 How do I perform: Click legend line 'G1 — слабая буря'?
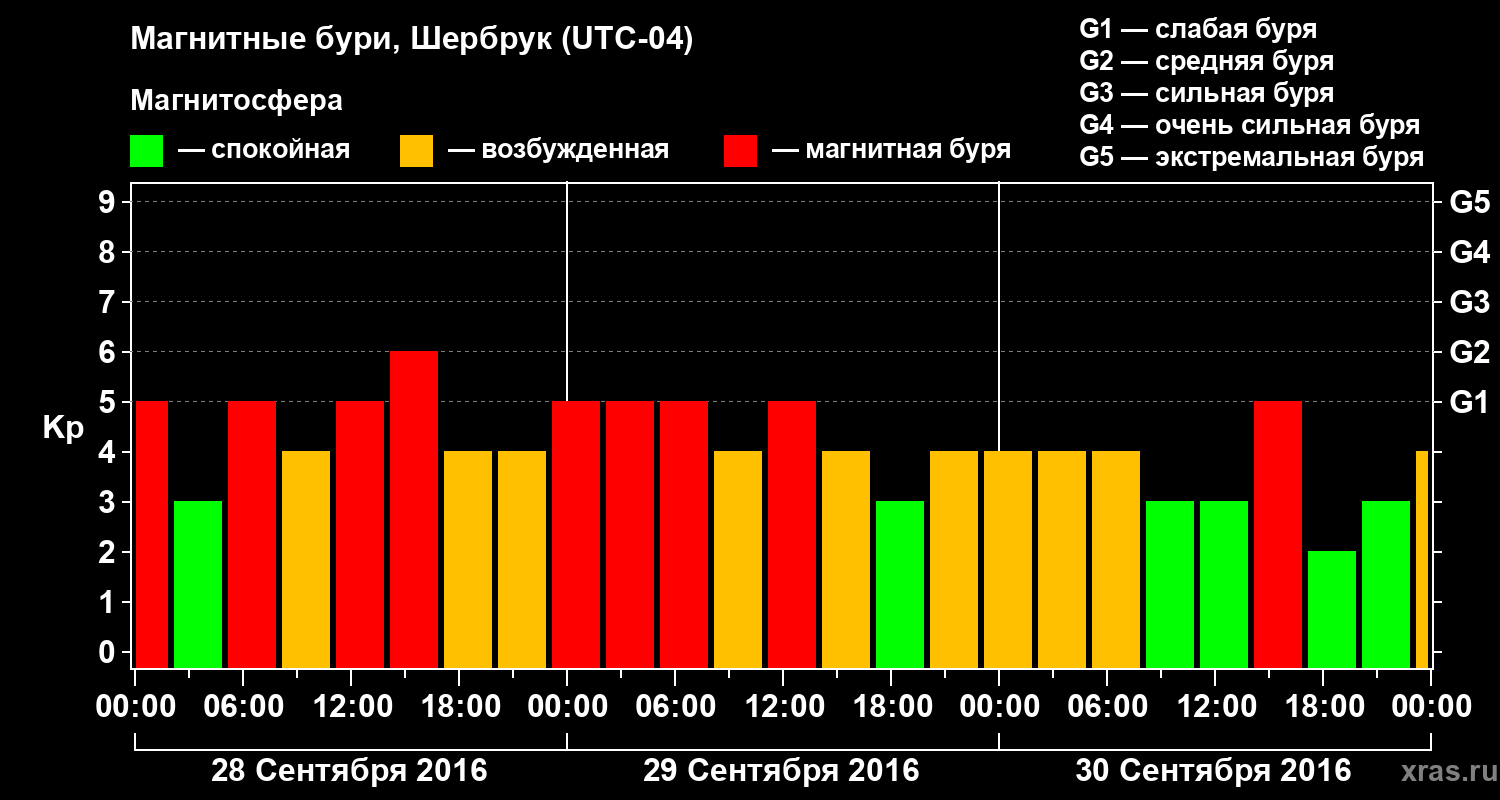[1198, 29]
